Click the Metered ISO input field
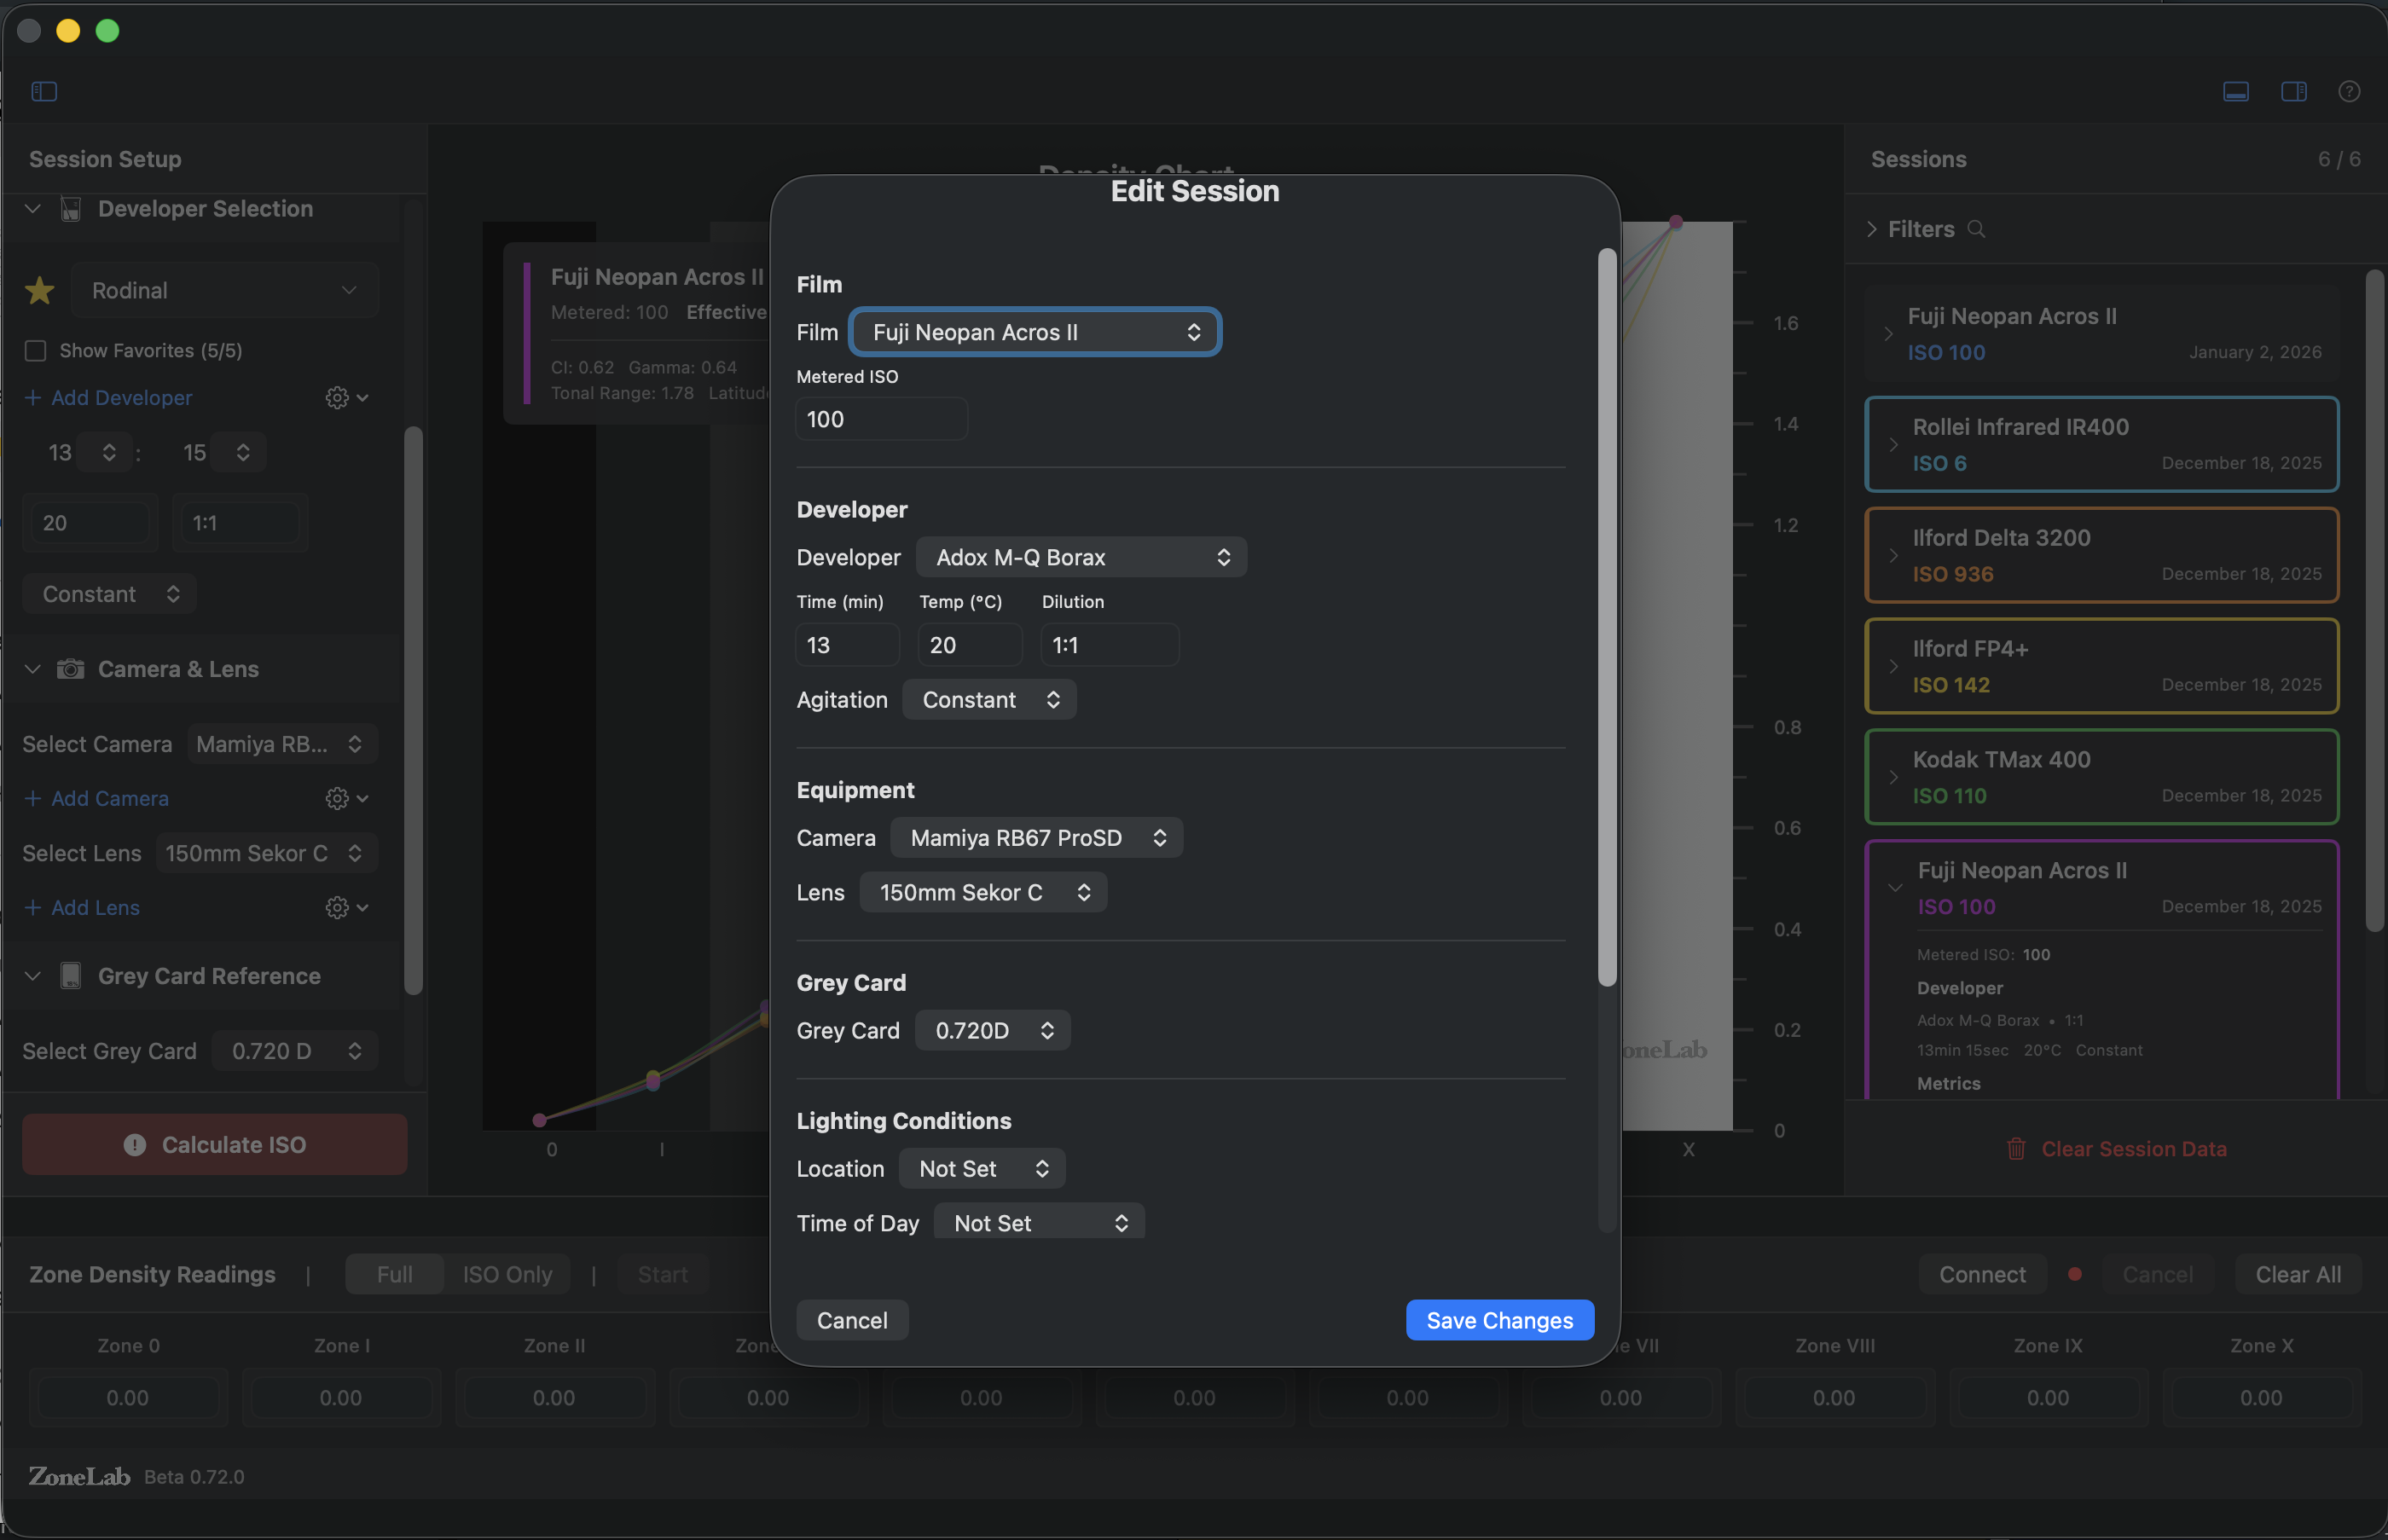Viewport: 2388px width, 1540px height. (881, 418)
